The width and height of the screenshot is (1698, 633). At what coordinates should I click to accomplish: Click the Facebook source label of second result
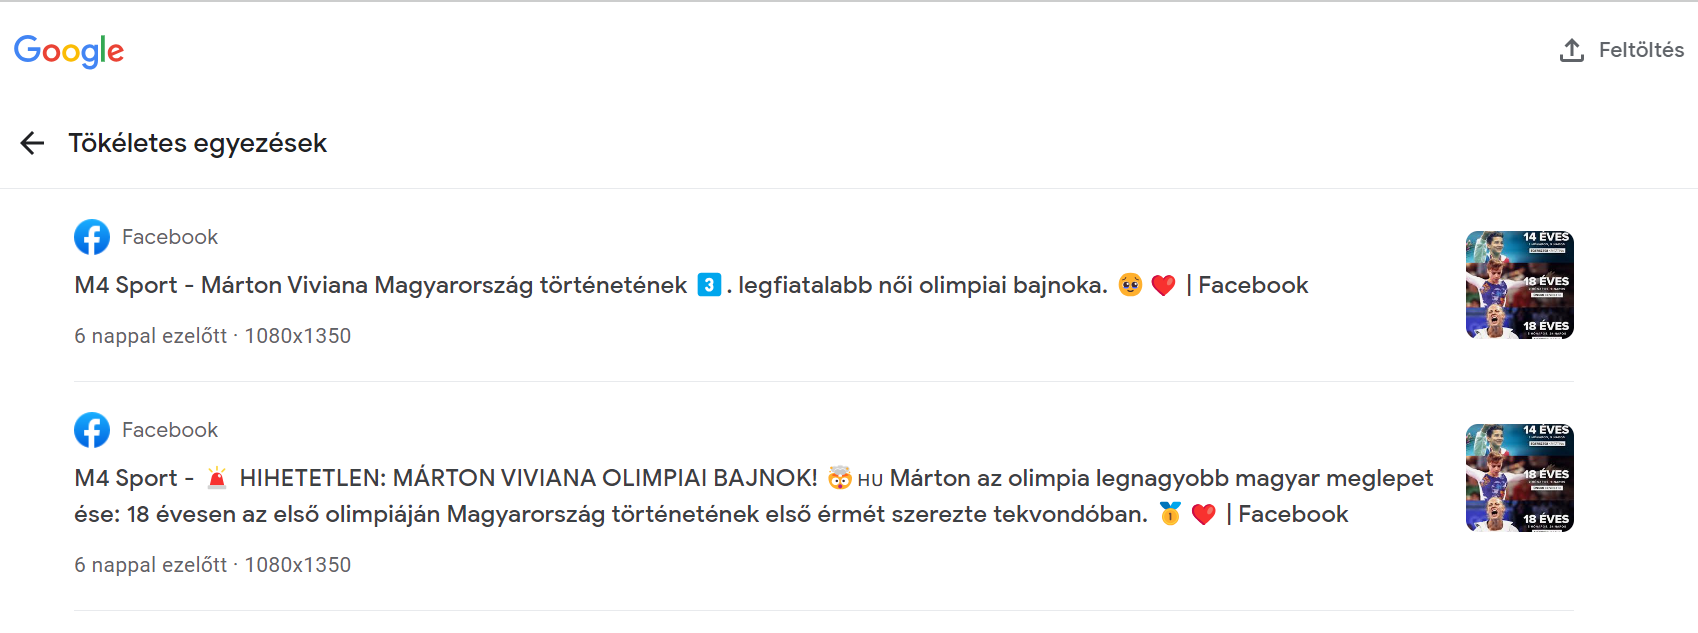[x=170, y=430]
